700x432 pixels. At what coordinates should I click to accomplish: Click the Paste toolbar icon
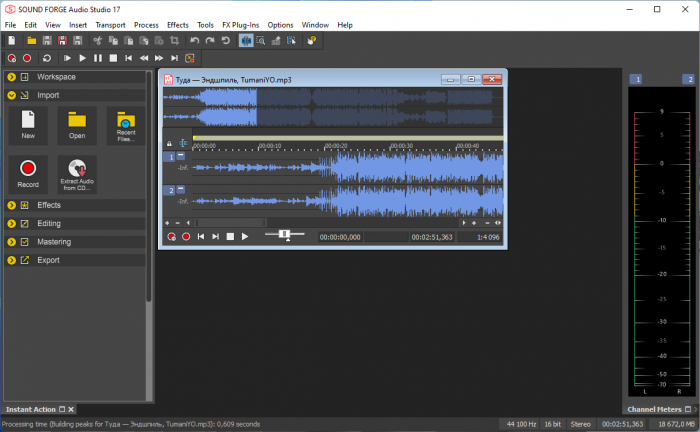(x=129, y=41)
